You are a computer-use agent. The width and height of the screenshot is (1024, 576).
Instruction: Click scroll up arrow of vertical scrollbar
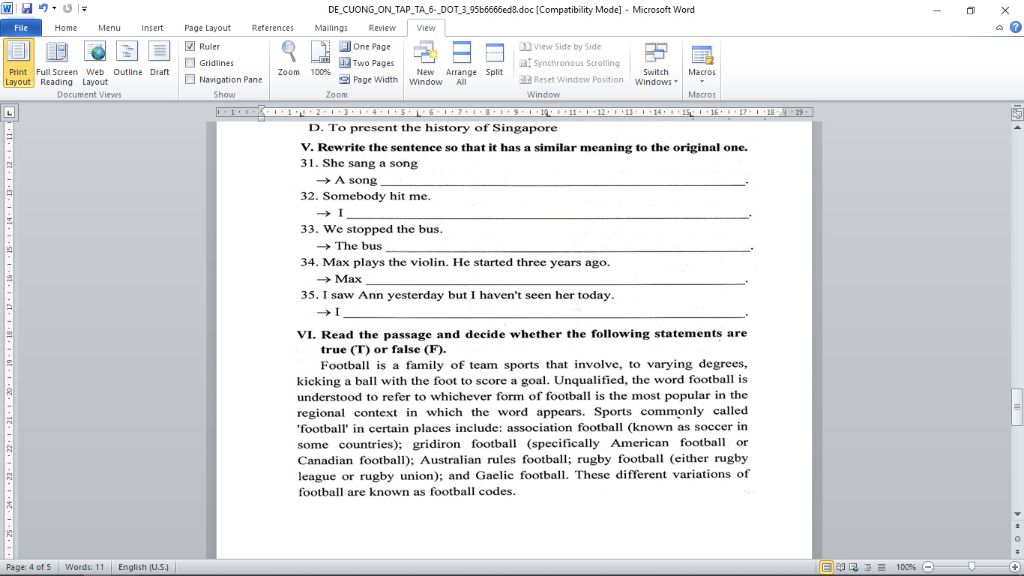point(1017,127)
